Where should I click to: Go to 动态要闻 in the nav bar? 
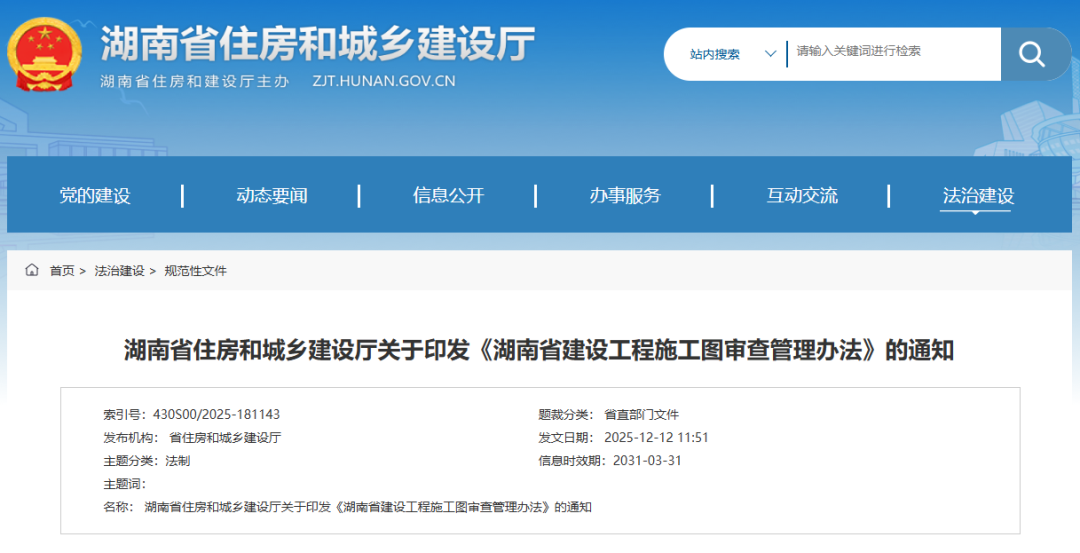271,196
